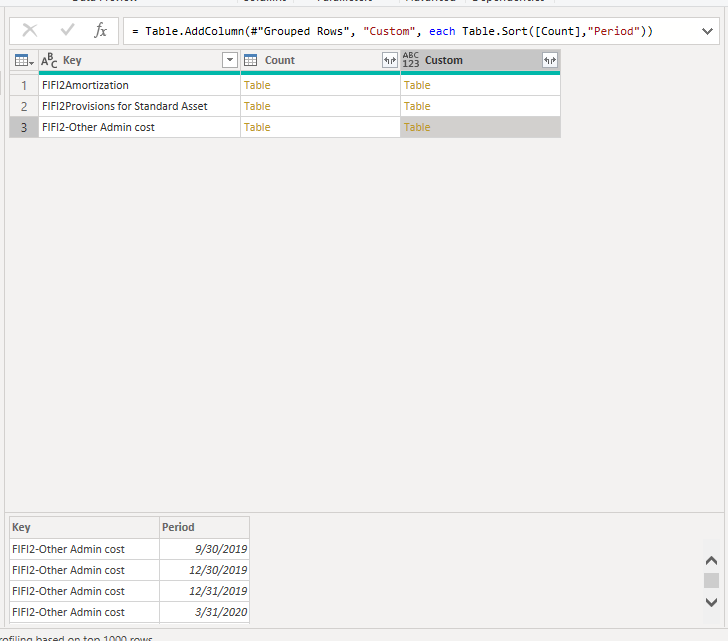Screen dimensions: 728x641
Task: Click preview 'Period' header cell
Action: tap(204, 527)
